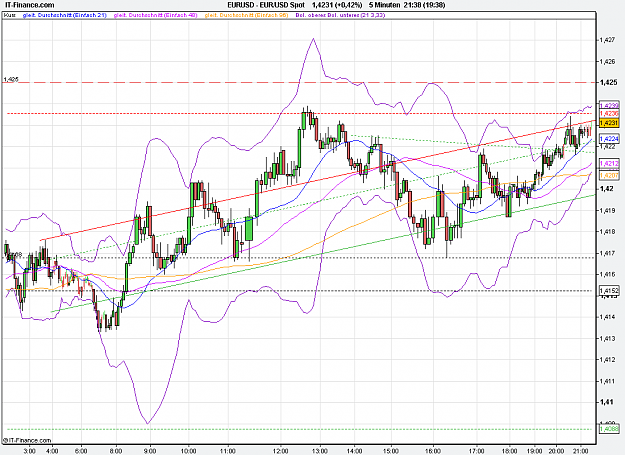This screenshot has height=455, width=625.
Task: Click the 21:38 (19:38) time display
Action: [424, 5]
